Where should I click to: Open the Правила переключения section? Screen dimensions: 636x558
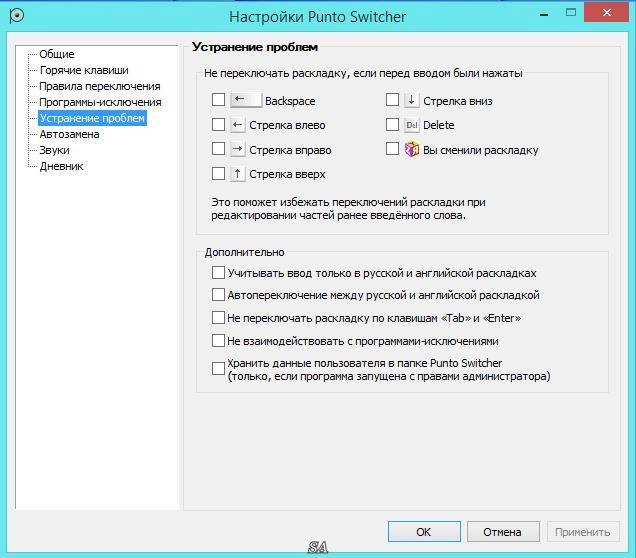[x=100, y=86]
